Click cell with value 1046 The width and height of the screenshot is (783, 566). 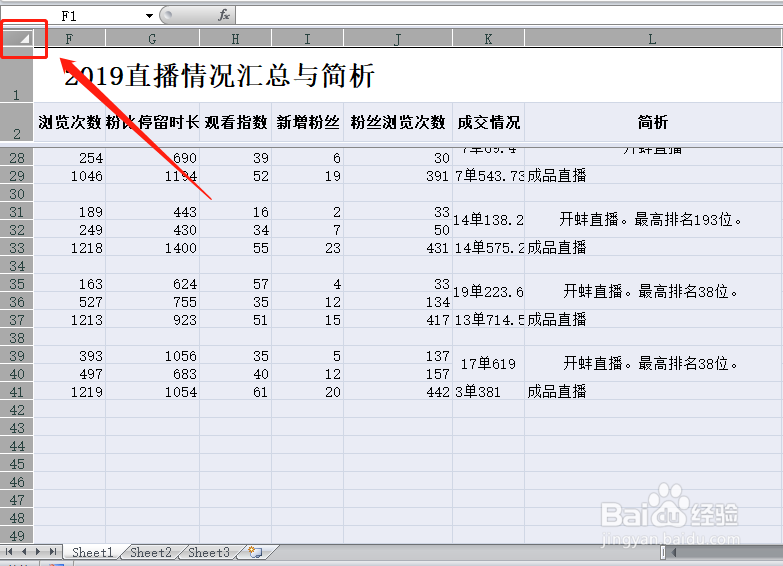click(69, 176)
